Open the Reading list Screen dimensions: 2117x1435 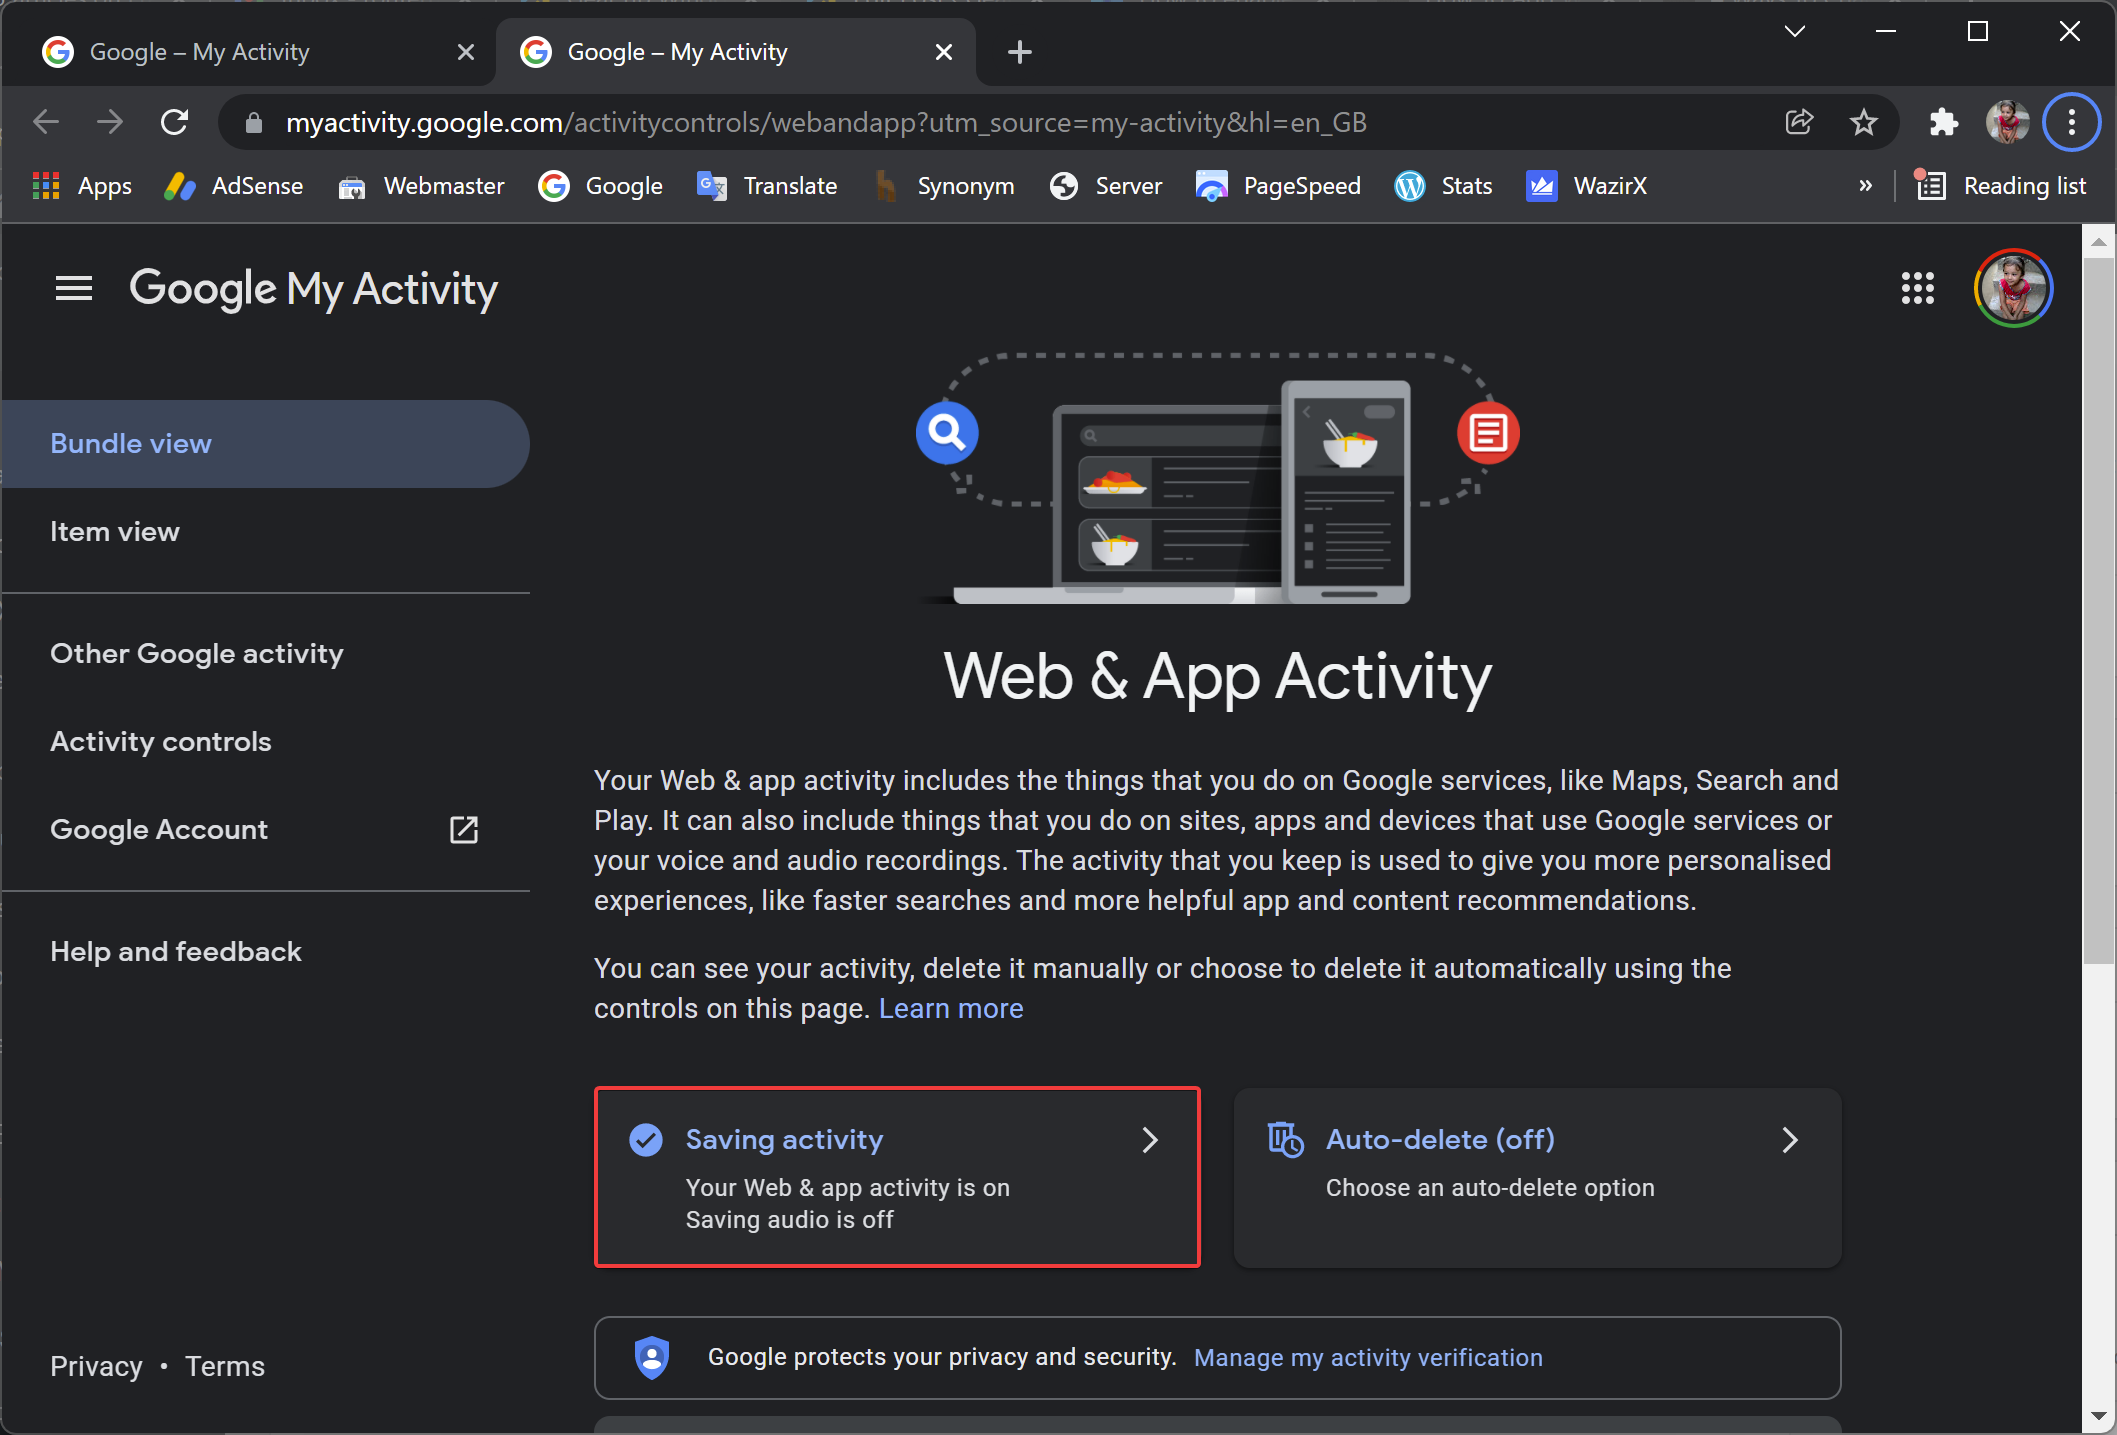2001,186
